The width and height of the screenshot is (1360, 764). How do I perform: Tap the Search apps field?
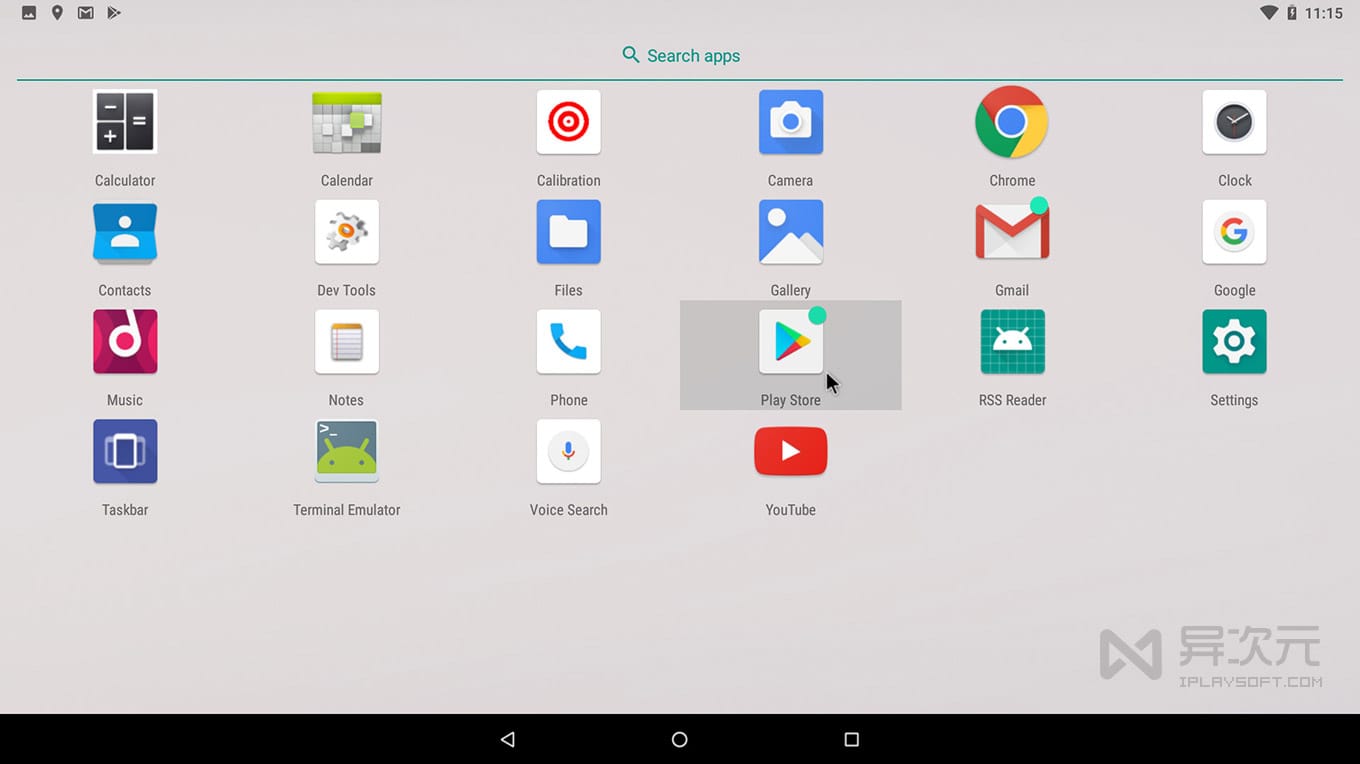point(681,55)
